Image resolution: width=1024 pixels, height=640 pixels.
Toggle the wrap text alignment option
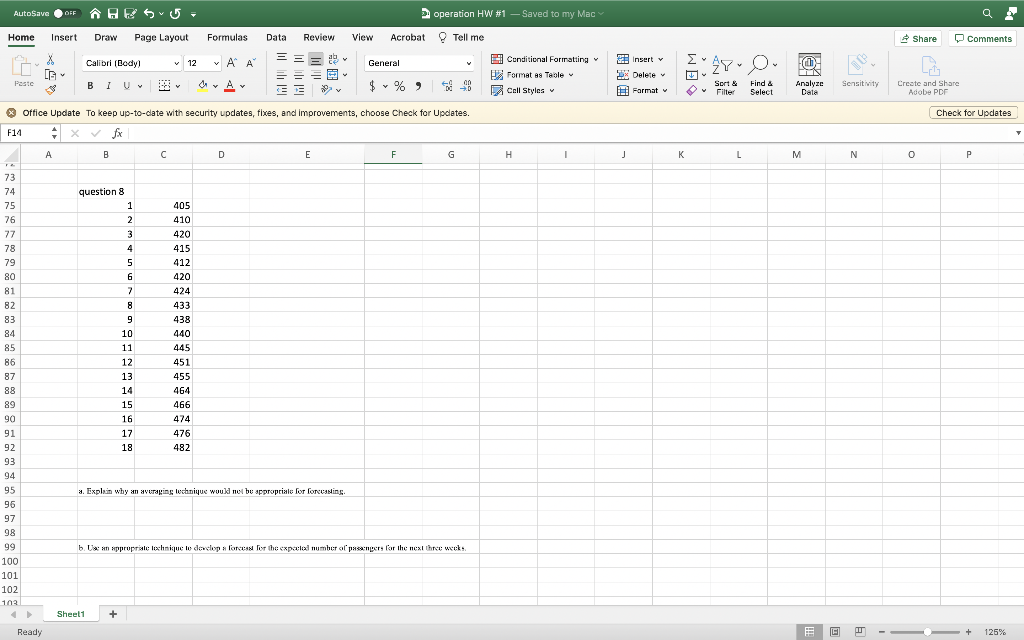[x=331, y=61]
